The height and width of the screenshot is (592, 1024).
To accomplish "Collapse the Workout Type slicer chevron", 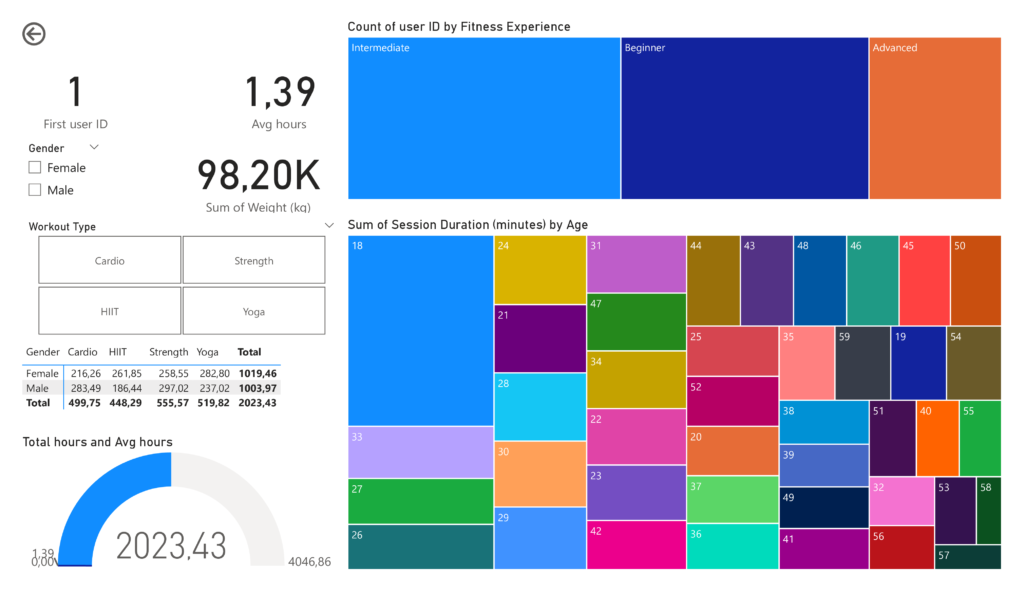I will 329,227.
